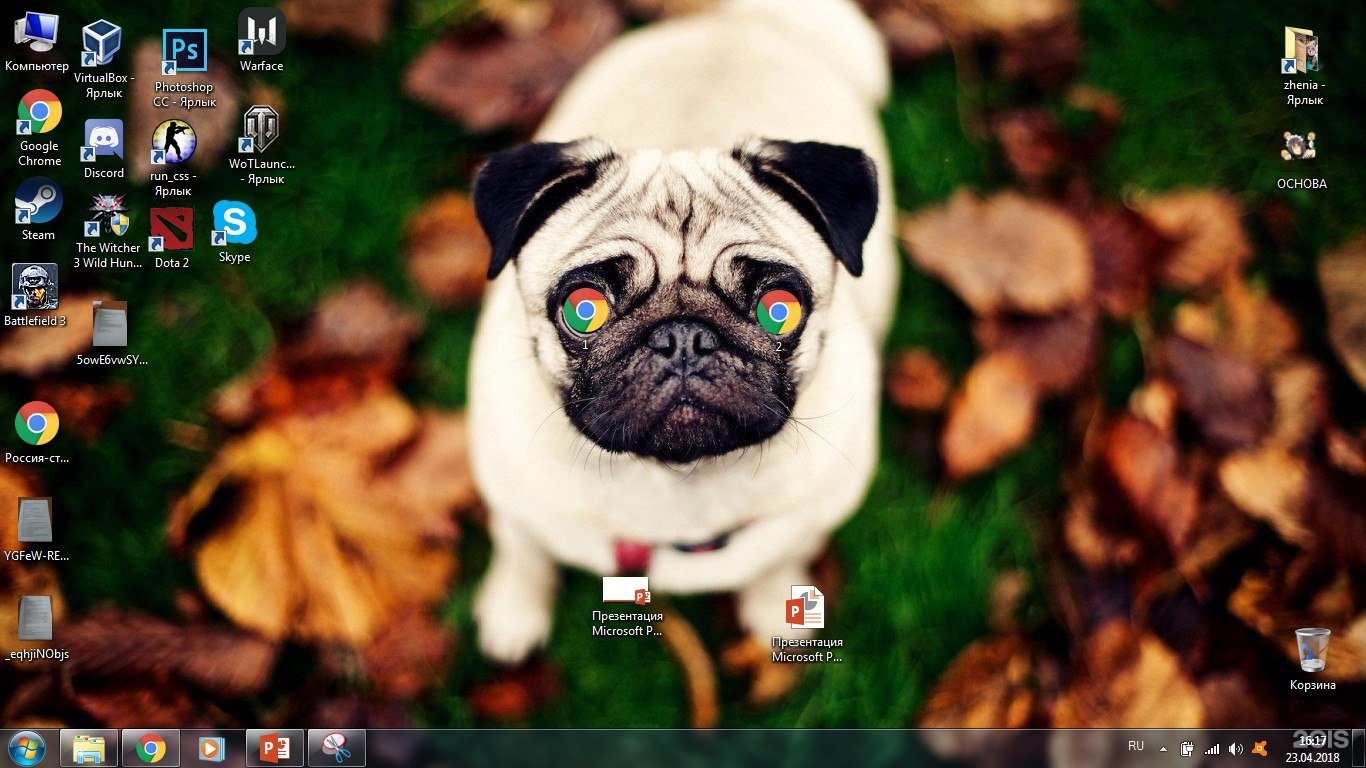Image resolution: width=1366 pixels, height=768 pixels.
Task: Open the Avast antivirus tray icon
Action: pyautogui.click(x=1261, y=748)
